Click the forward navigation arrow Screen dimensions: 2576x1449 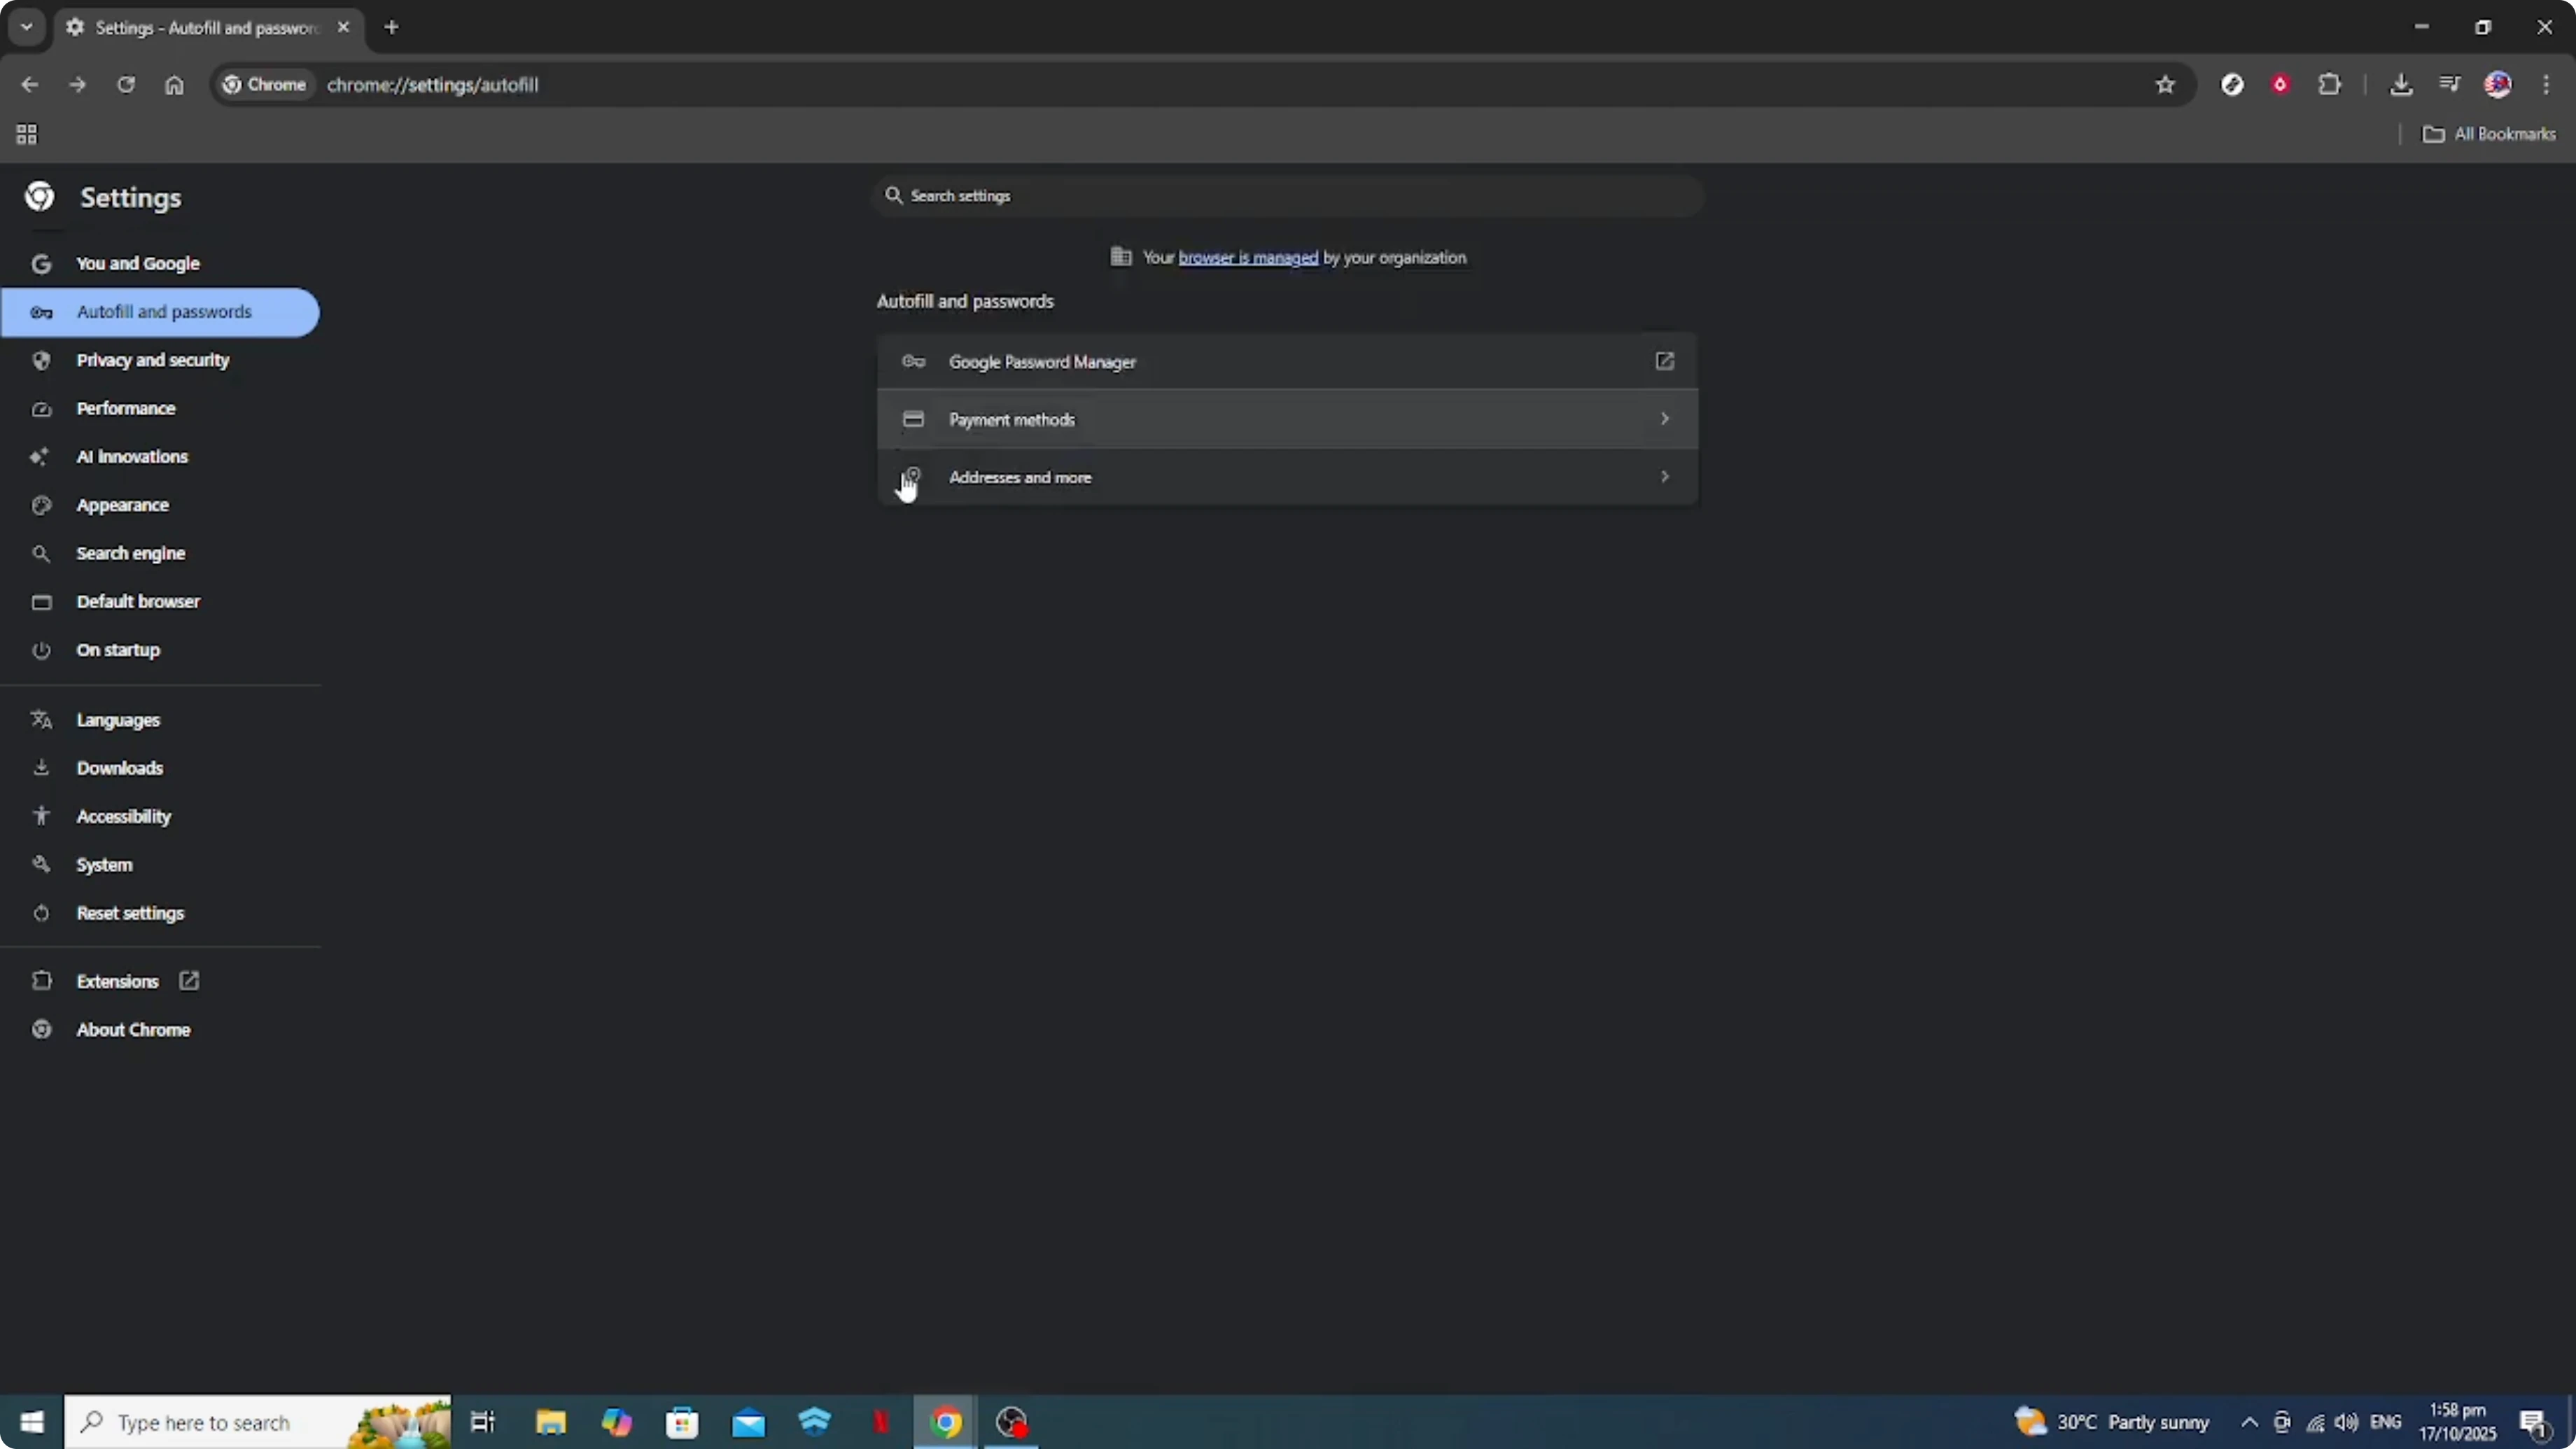pos(77,85)
